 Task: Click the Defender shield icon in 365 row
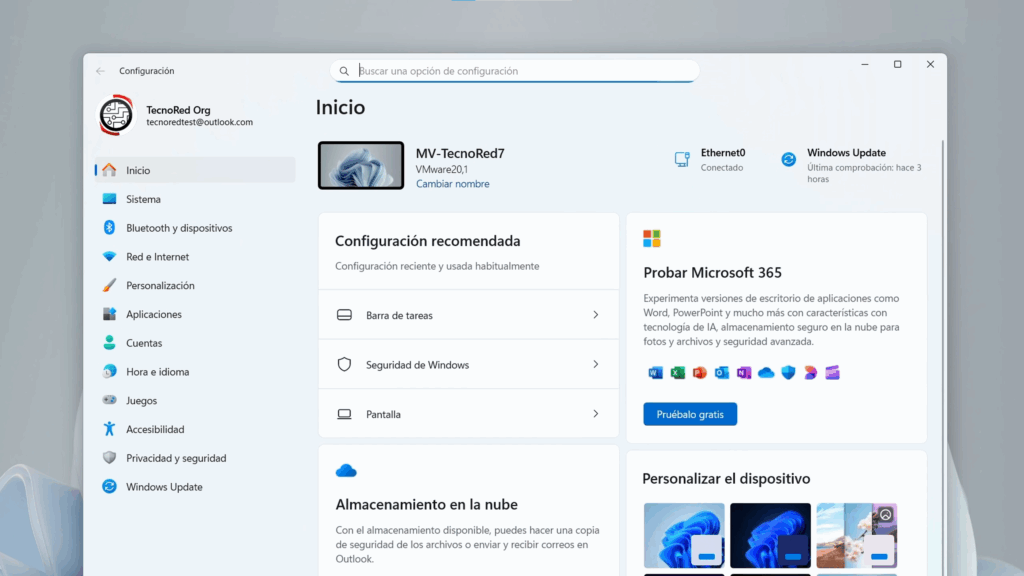(x=788, y=372)
